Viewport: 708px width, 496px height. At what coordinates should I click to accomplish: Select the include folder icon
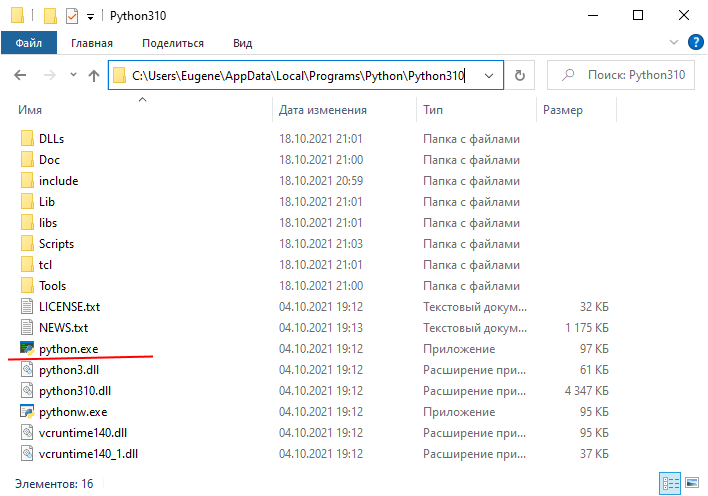(27, 180)
